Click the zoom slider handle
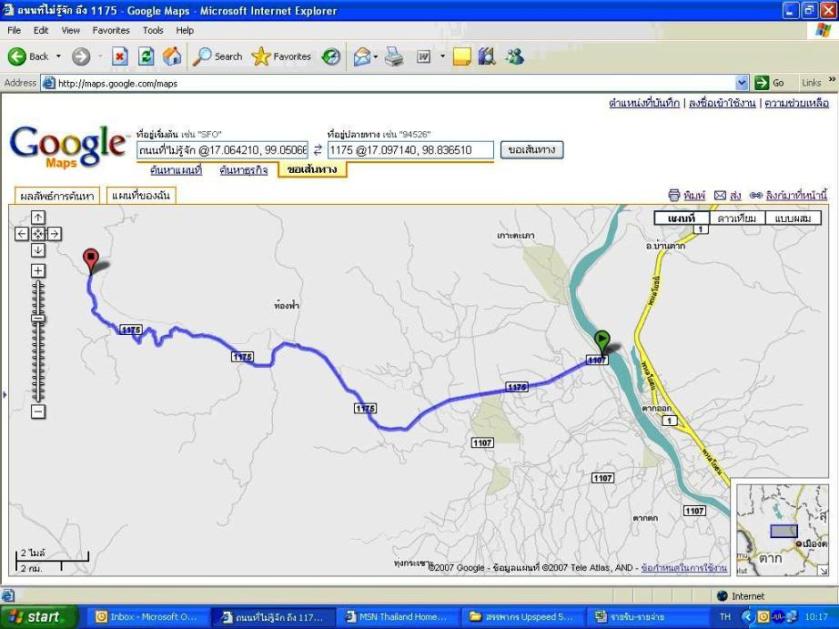 (x=38, y=320)
